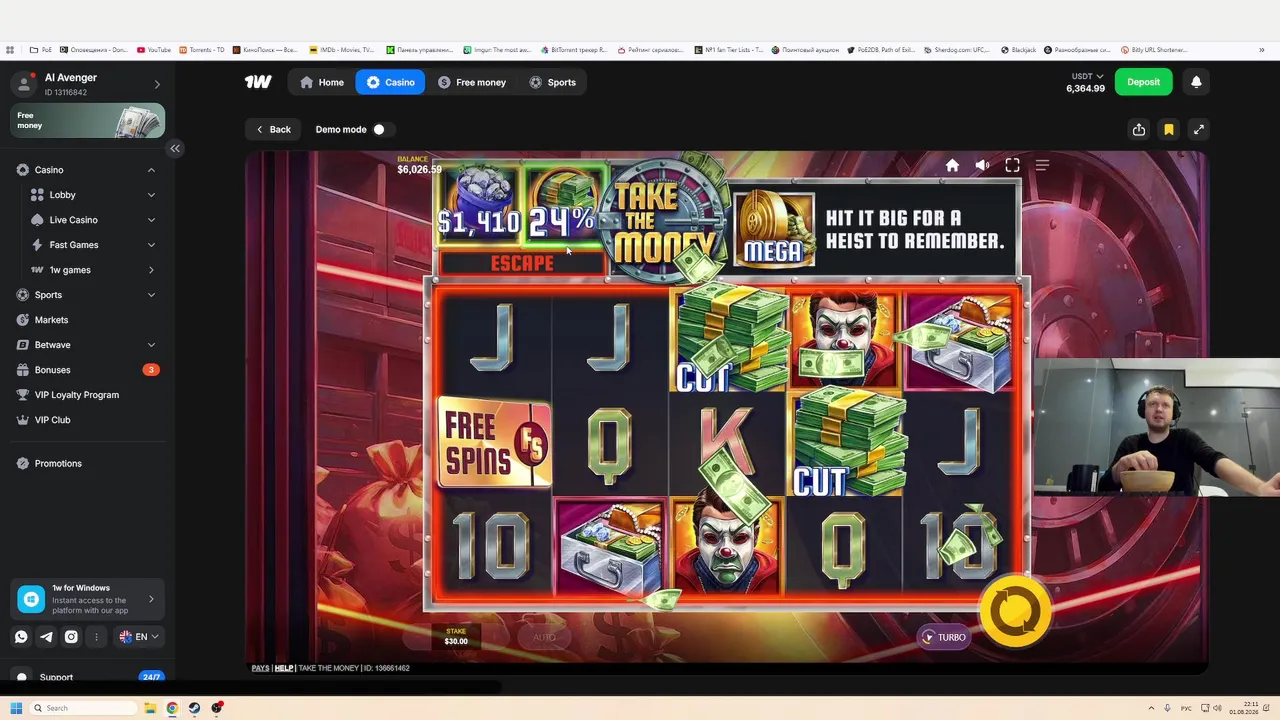Click the in-game home icon

952,165
